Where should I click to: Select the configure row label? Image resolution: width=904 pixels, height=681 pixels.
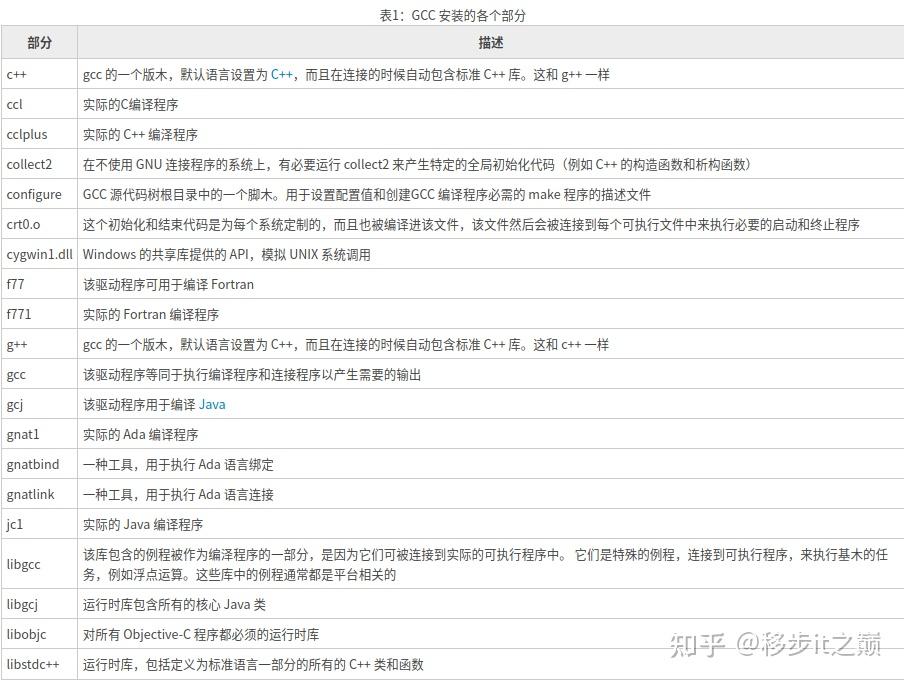click(x=34, y=194)
